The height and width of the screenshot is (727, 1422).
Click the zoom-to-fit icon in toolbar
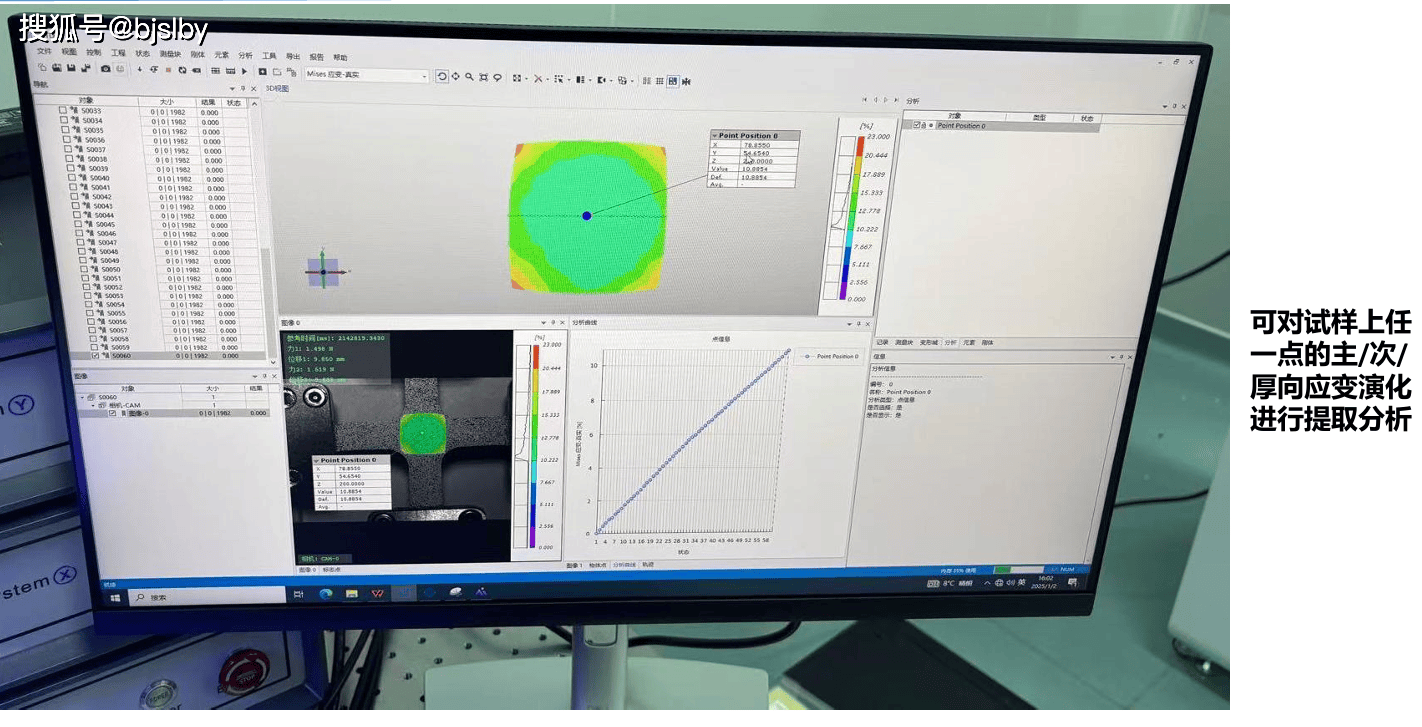click(483, 77)
